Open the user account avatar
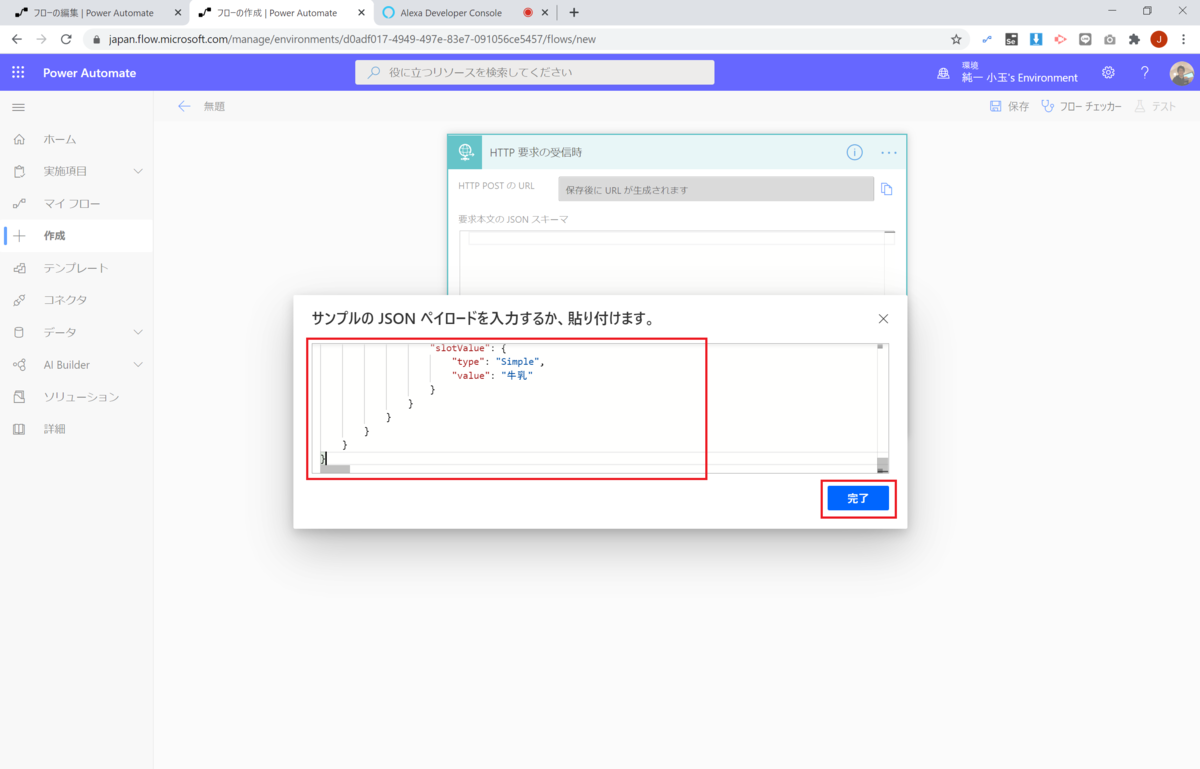Screen dimensions: 1200x769 tap(1181, 73)
